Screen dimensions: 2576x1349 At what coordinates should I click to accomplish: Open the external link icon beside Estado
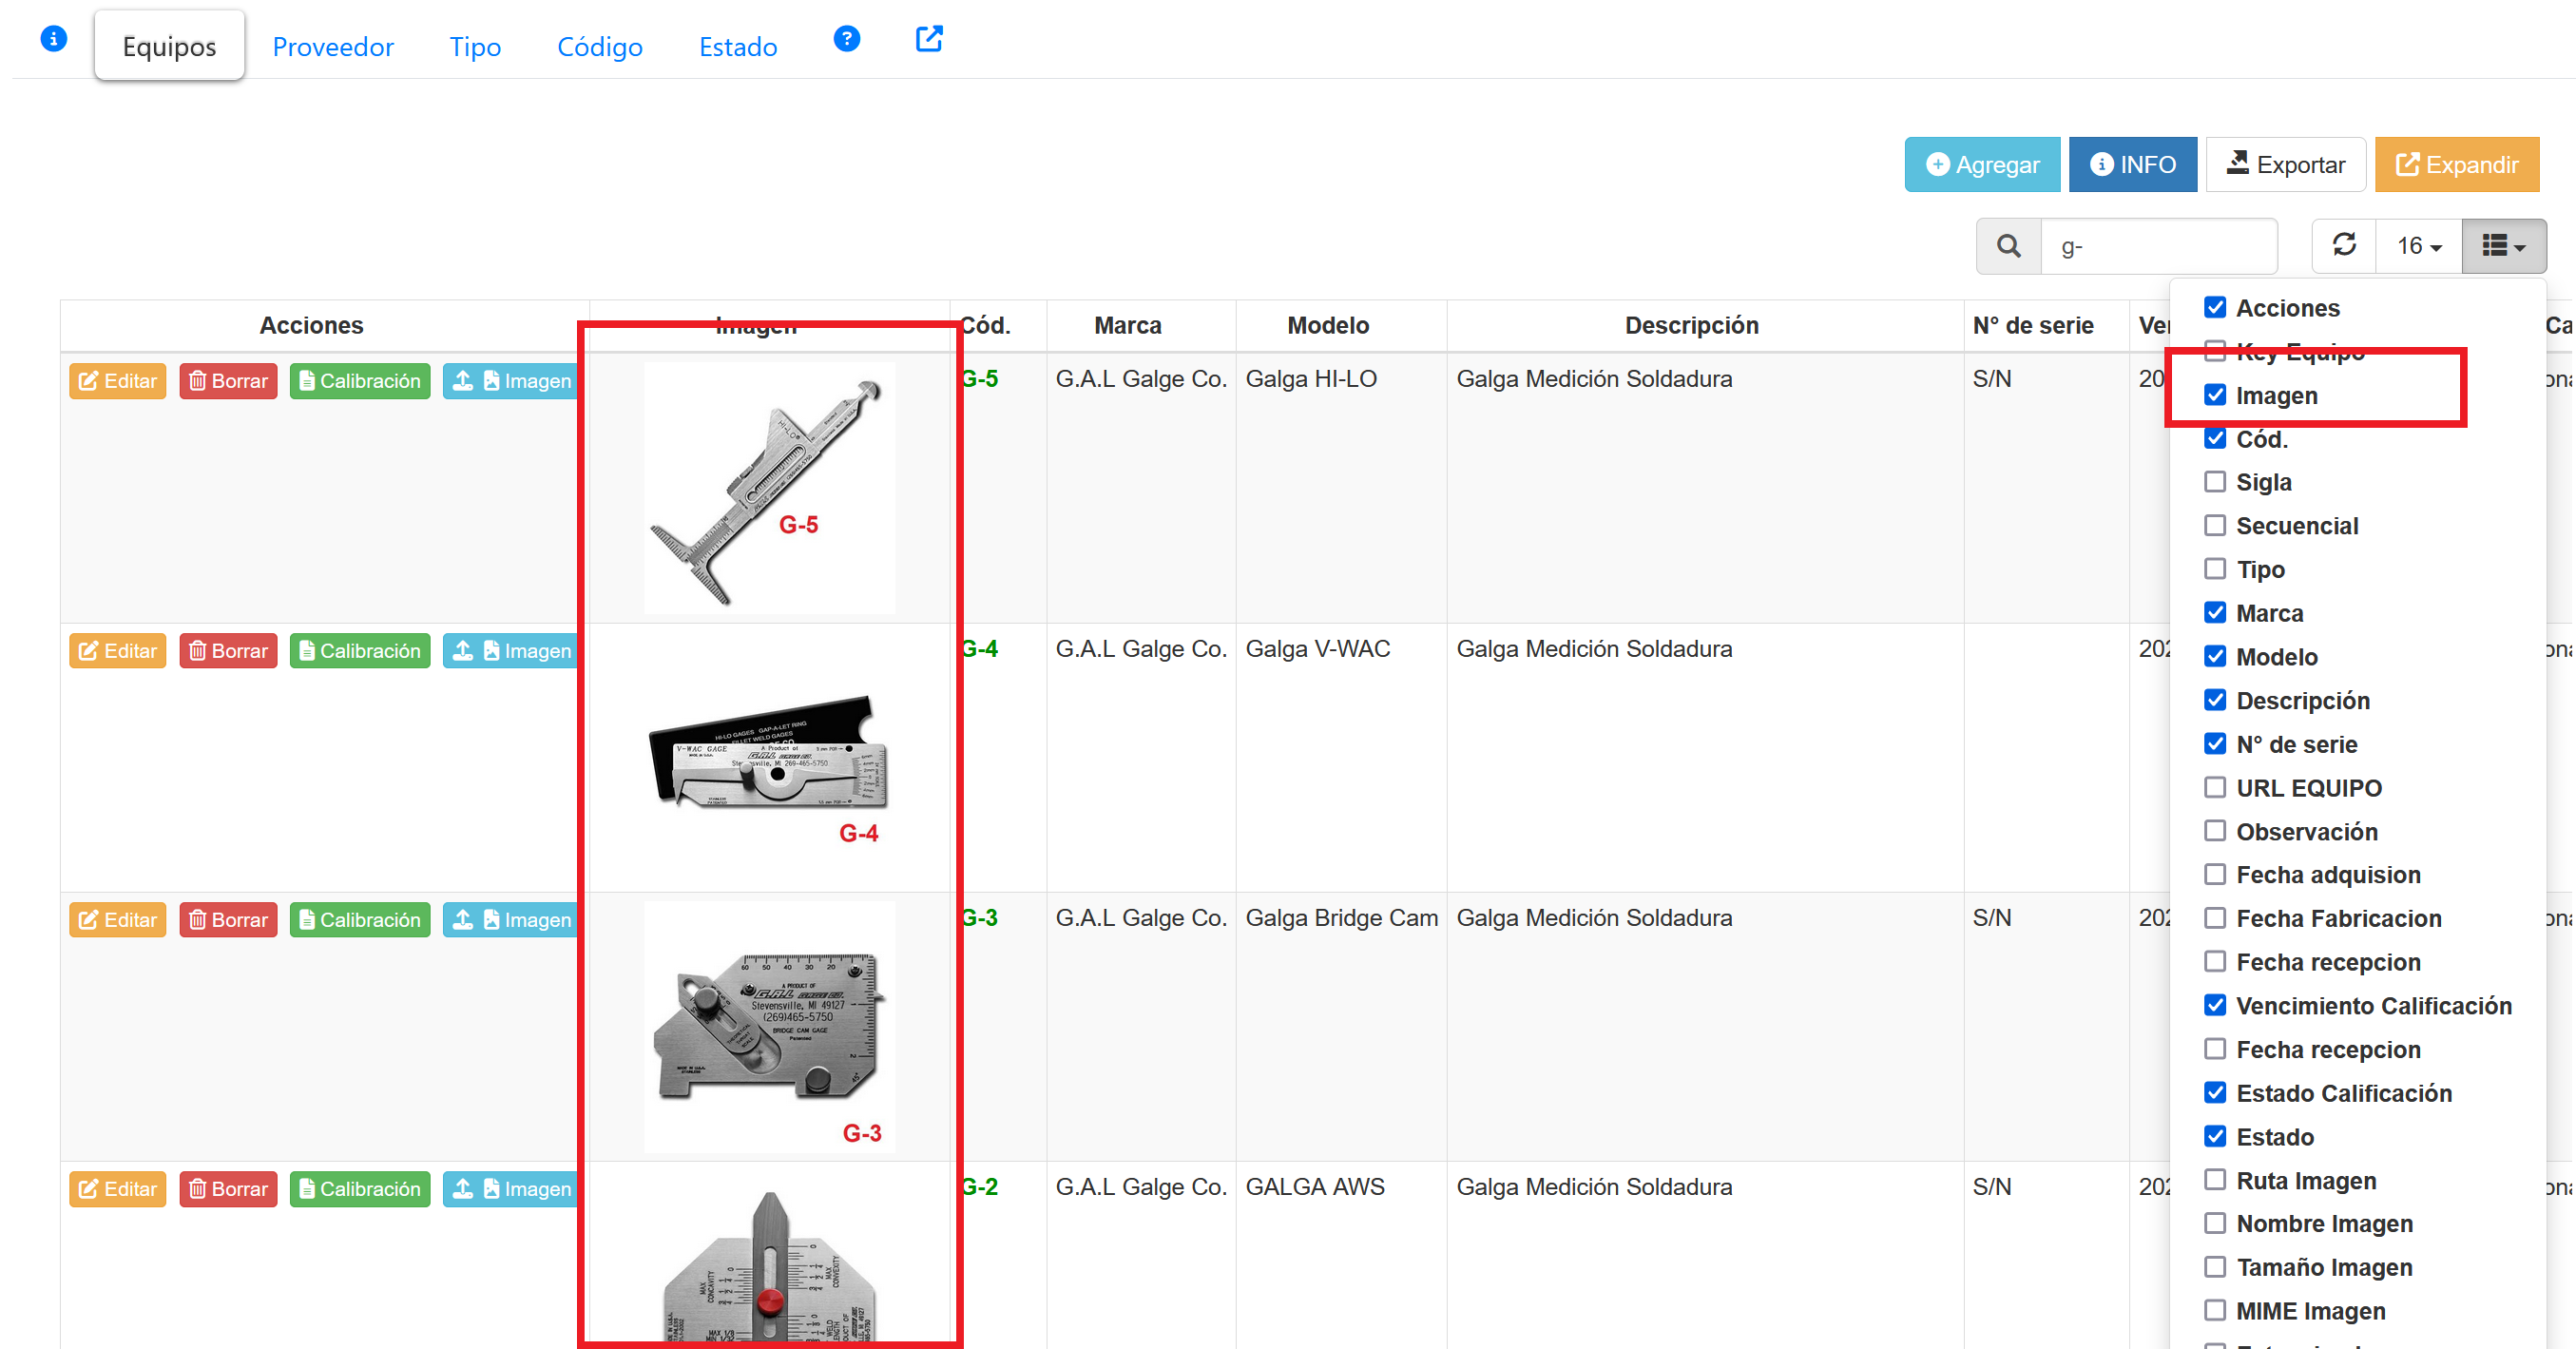pos(929,38)
